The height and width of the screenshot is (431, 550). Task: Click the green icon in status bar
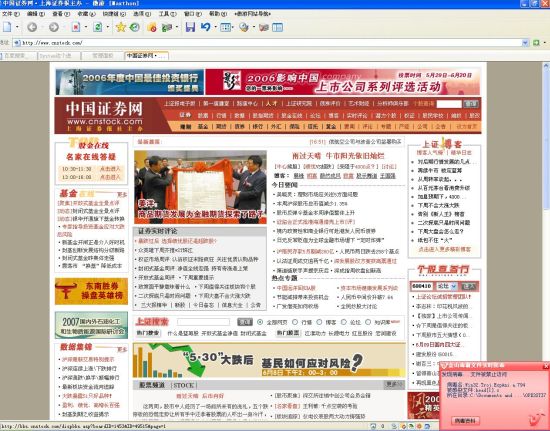(411, 427)
